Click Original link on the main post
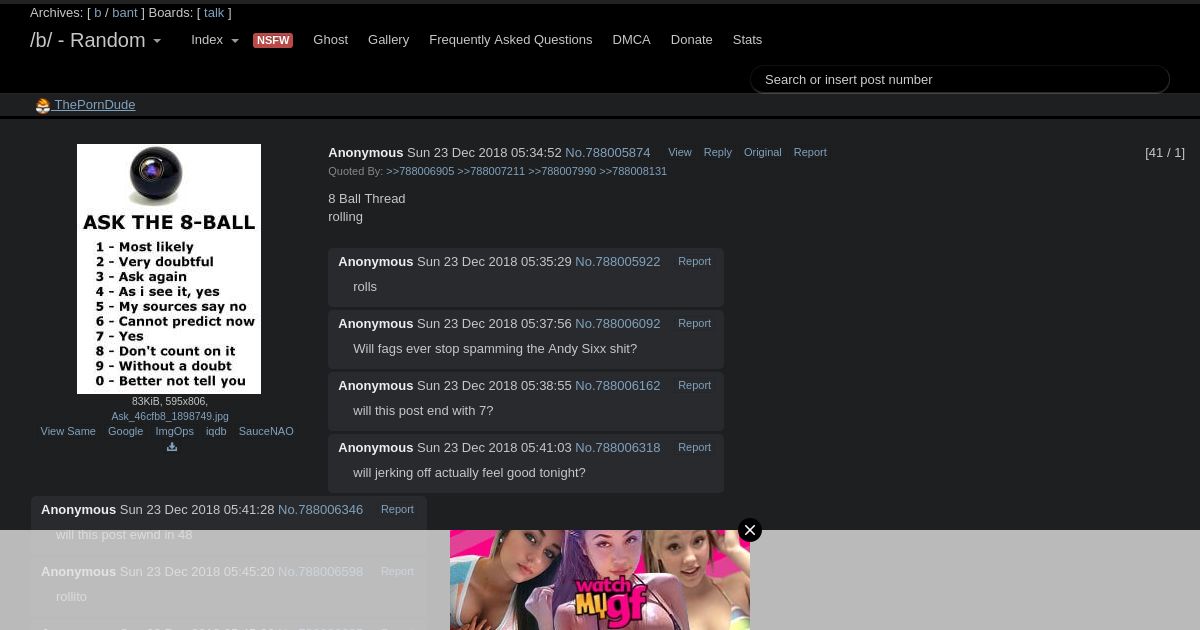1200x630 pixels. 762,152
